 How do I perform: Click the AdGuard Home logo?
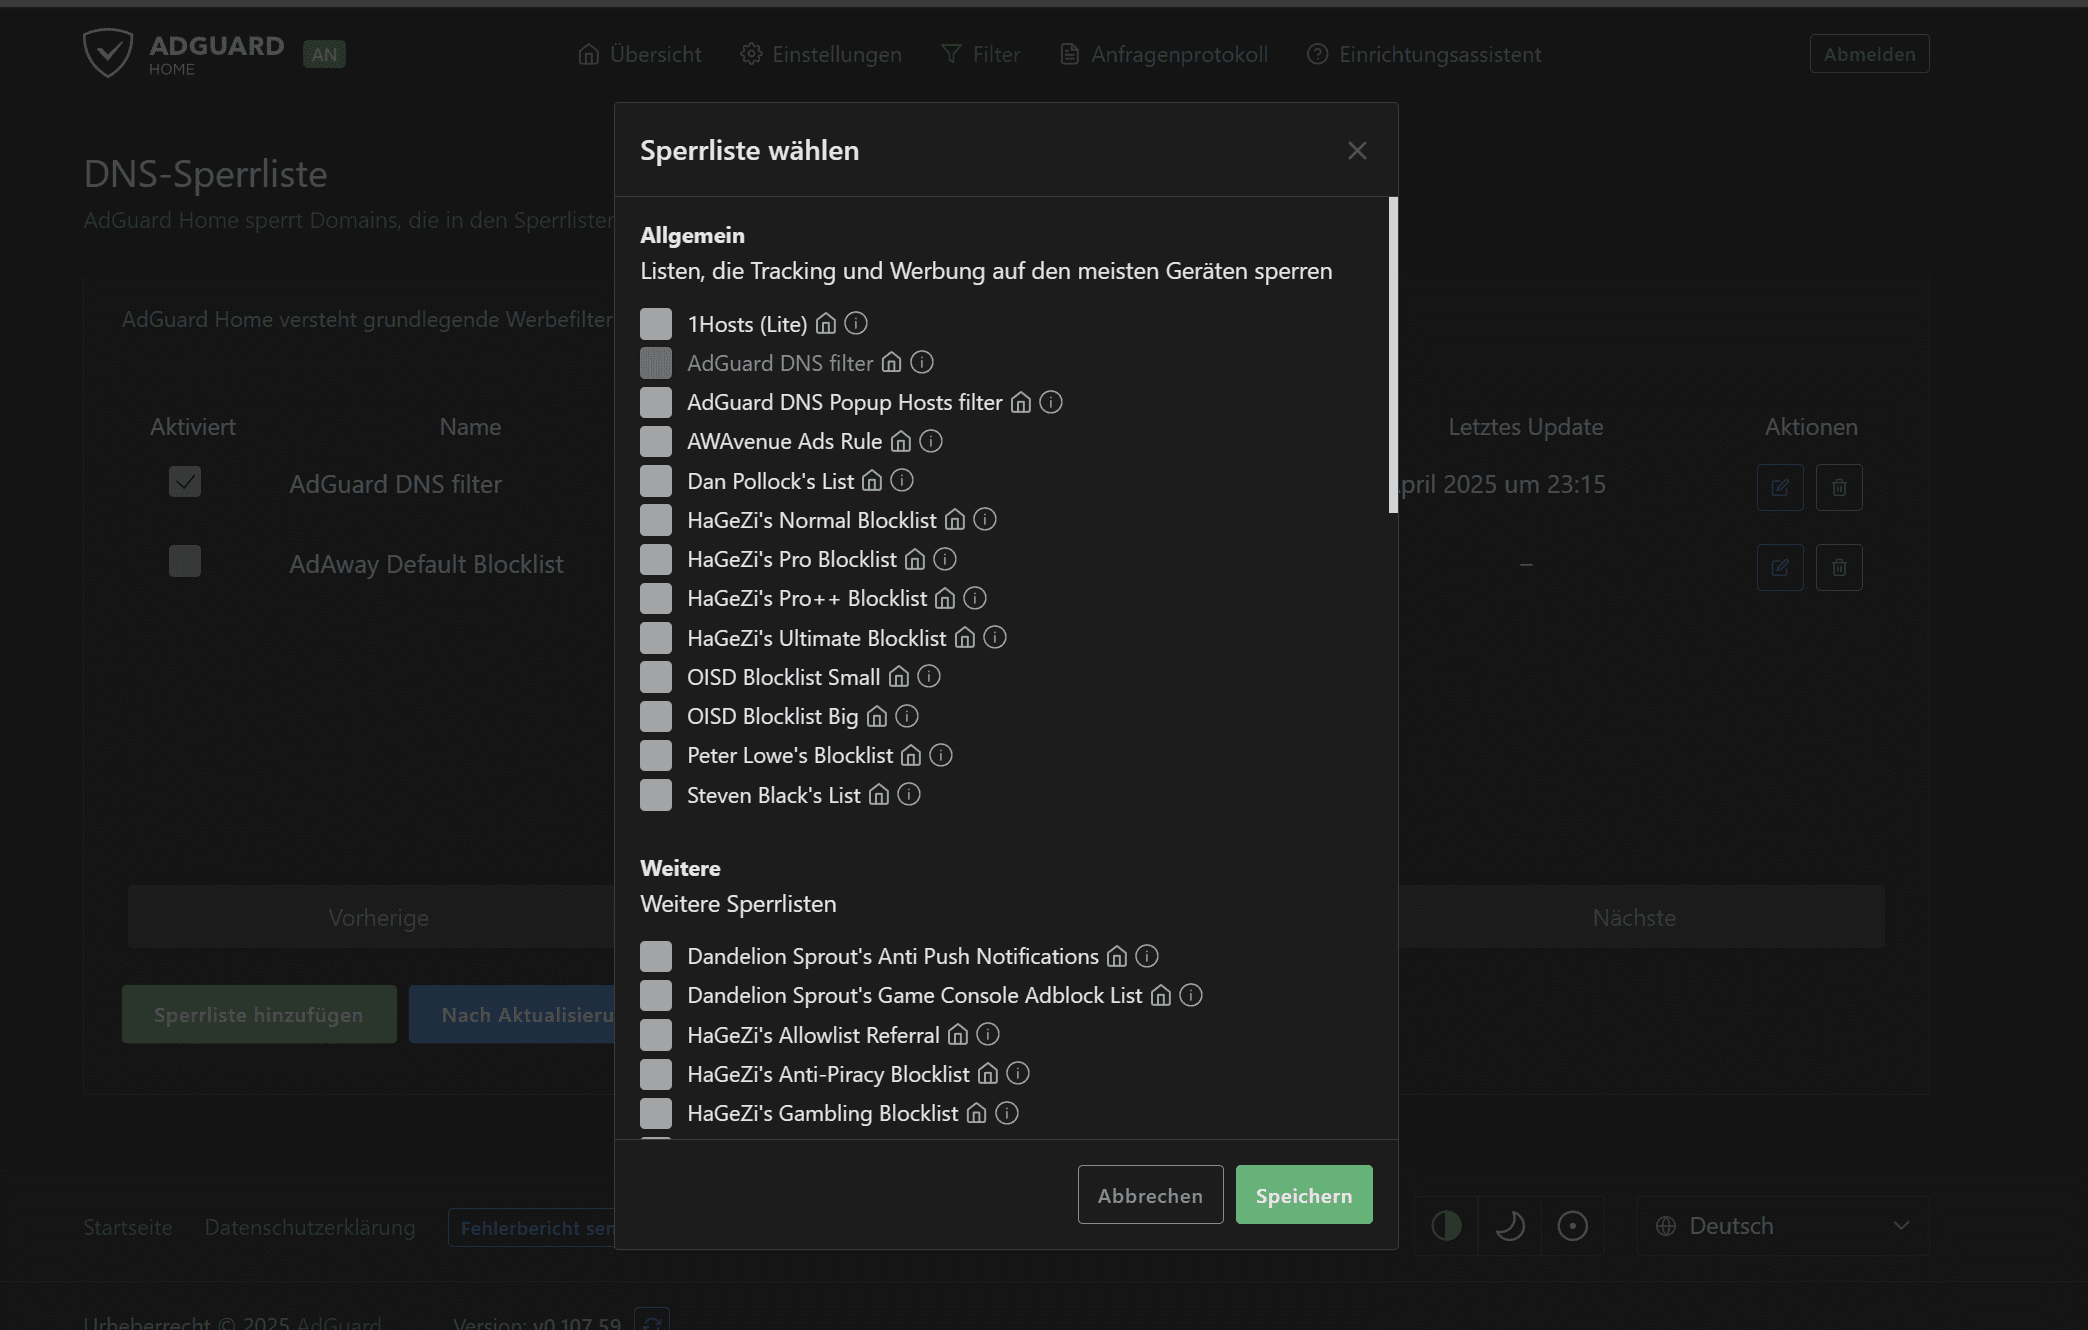(184, 54)
